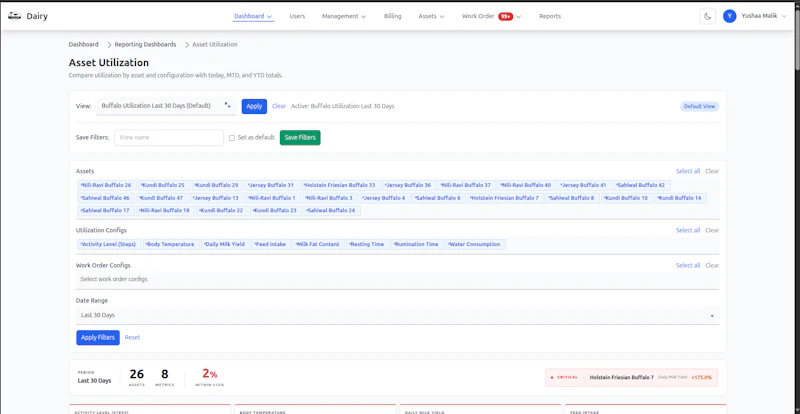Click the Work Order 99+ badge
Image resolution: width=800 pixels, height=414 pixels.
coord(505,16)
